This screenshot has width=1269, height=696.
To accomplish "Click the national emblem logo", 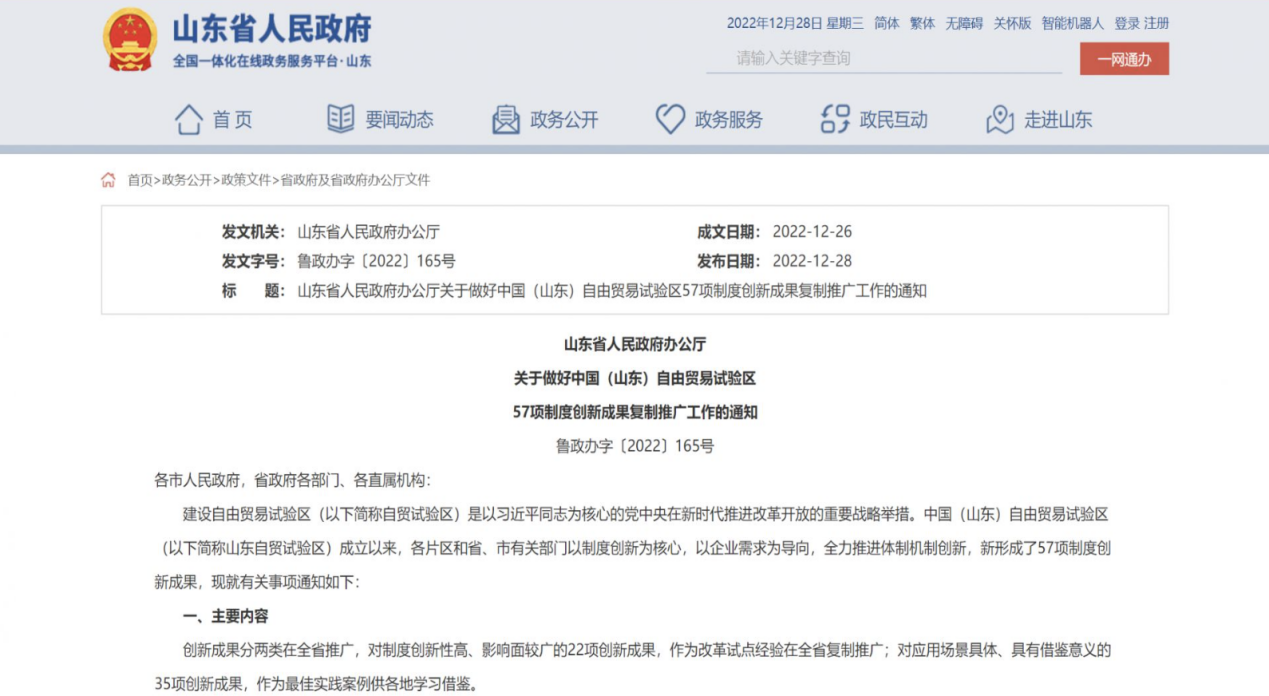I will [x=130, y=39].
